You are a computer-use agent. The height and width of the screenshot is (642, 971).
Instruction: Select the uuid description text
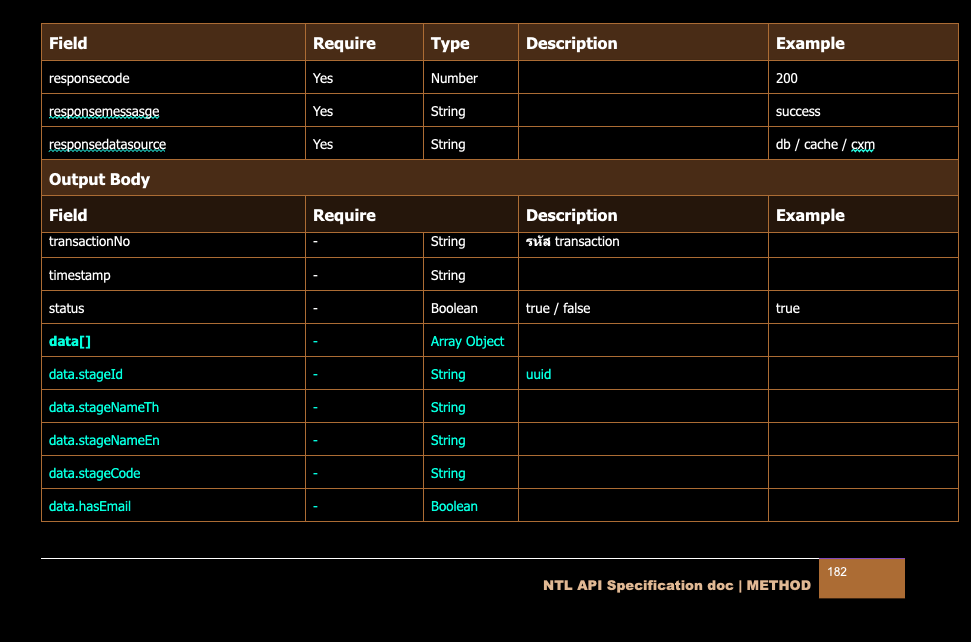[x=538, y=374]
